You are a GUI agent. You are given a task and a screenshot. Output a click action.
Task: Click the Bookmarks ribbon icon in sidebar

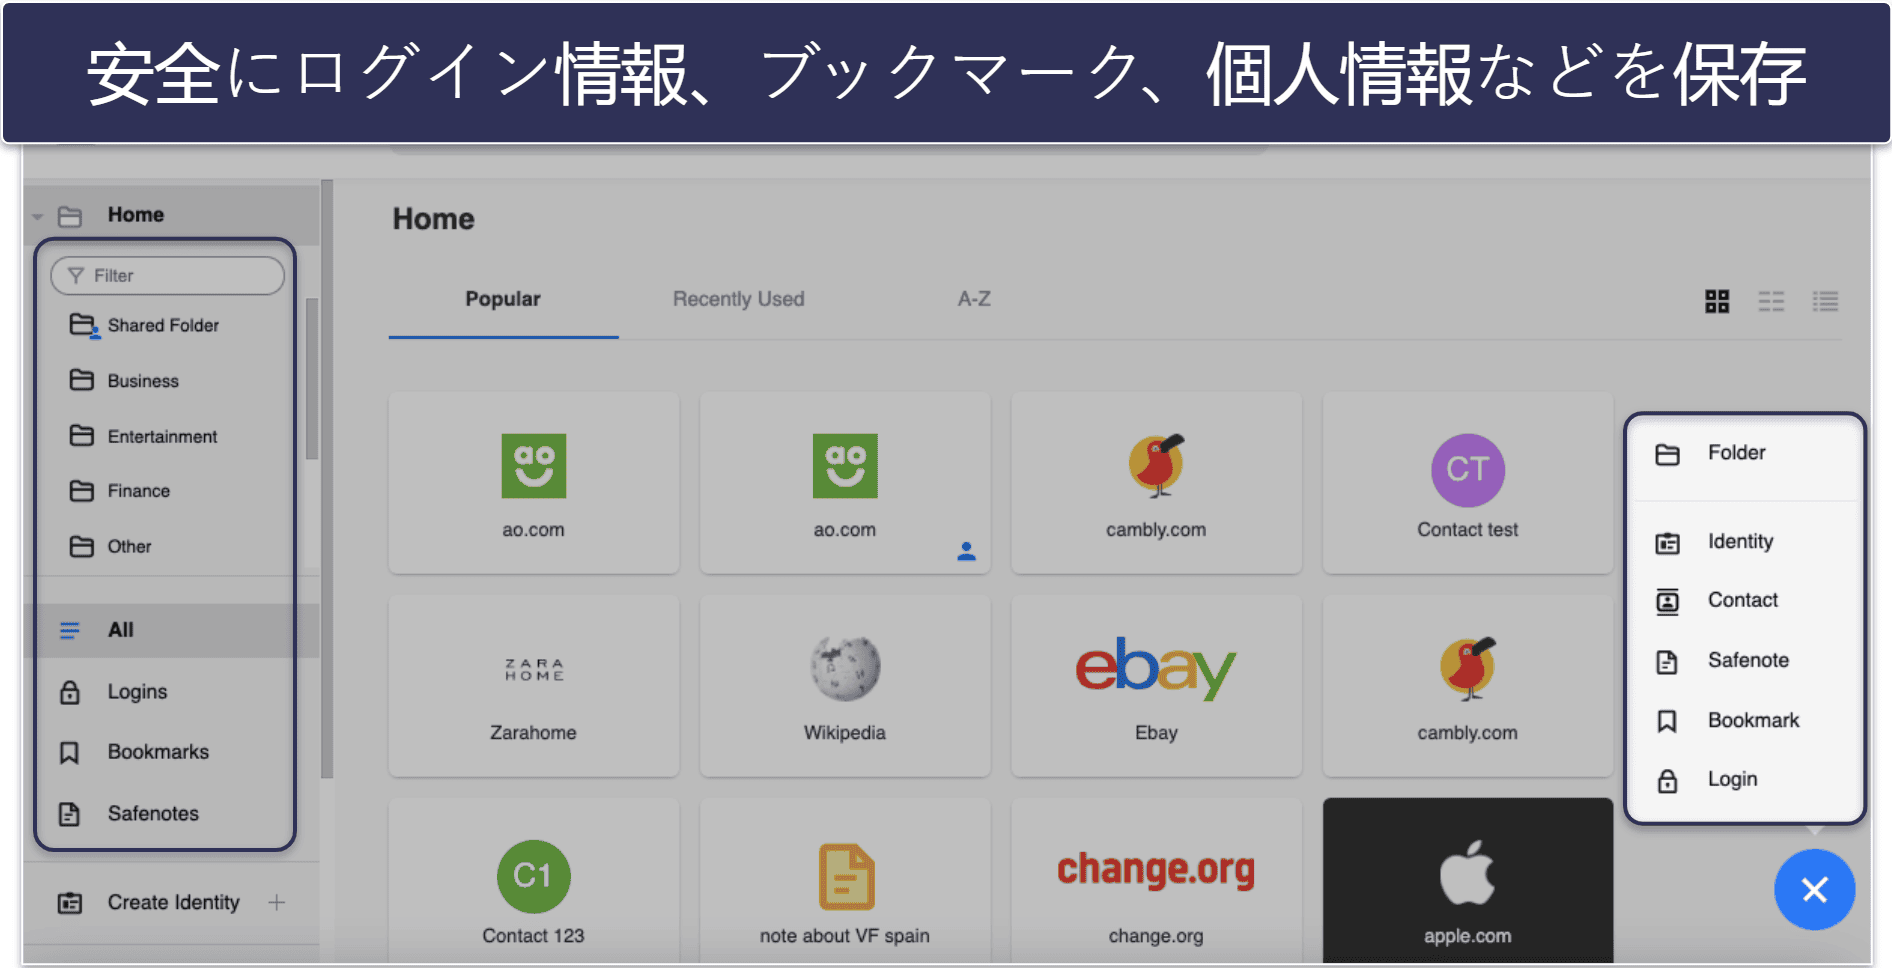69,752
